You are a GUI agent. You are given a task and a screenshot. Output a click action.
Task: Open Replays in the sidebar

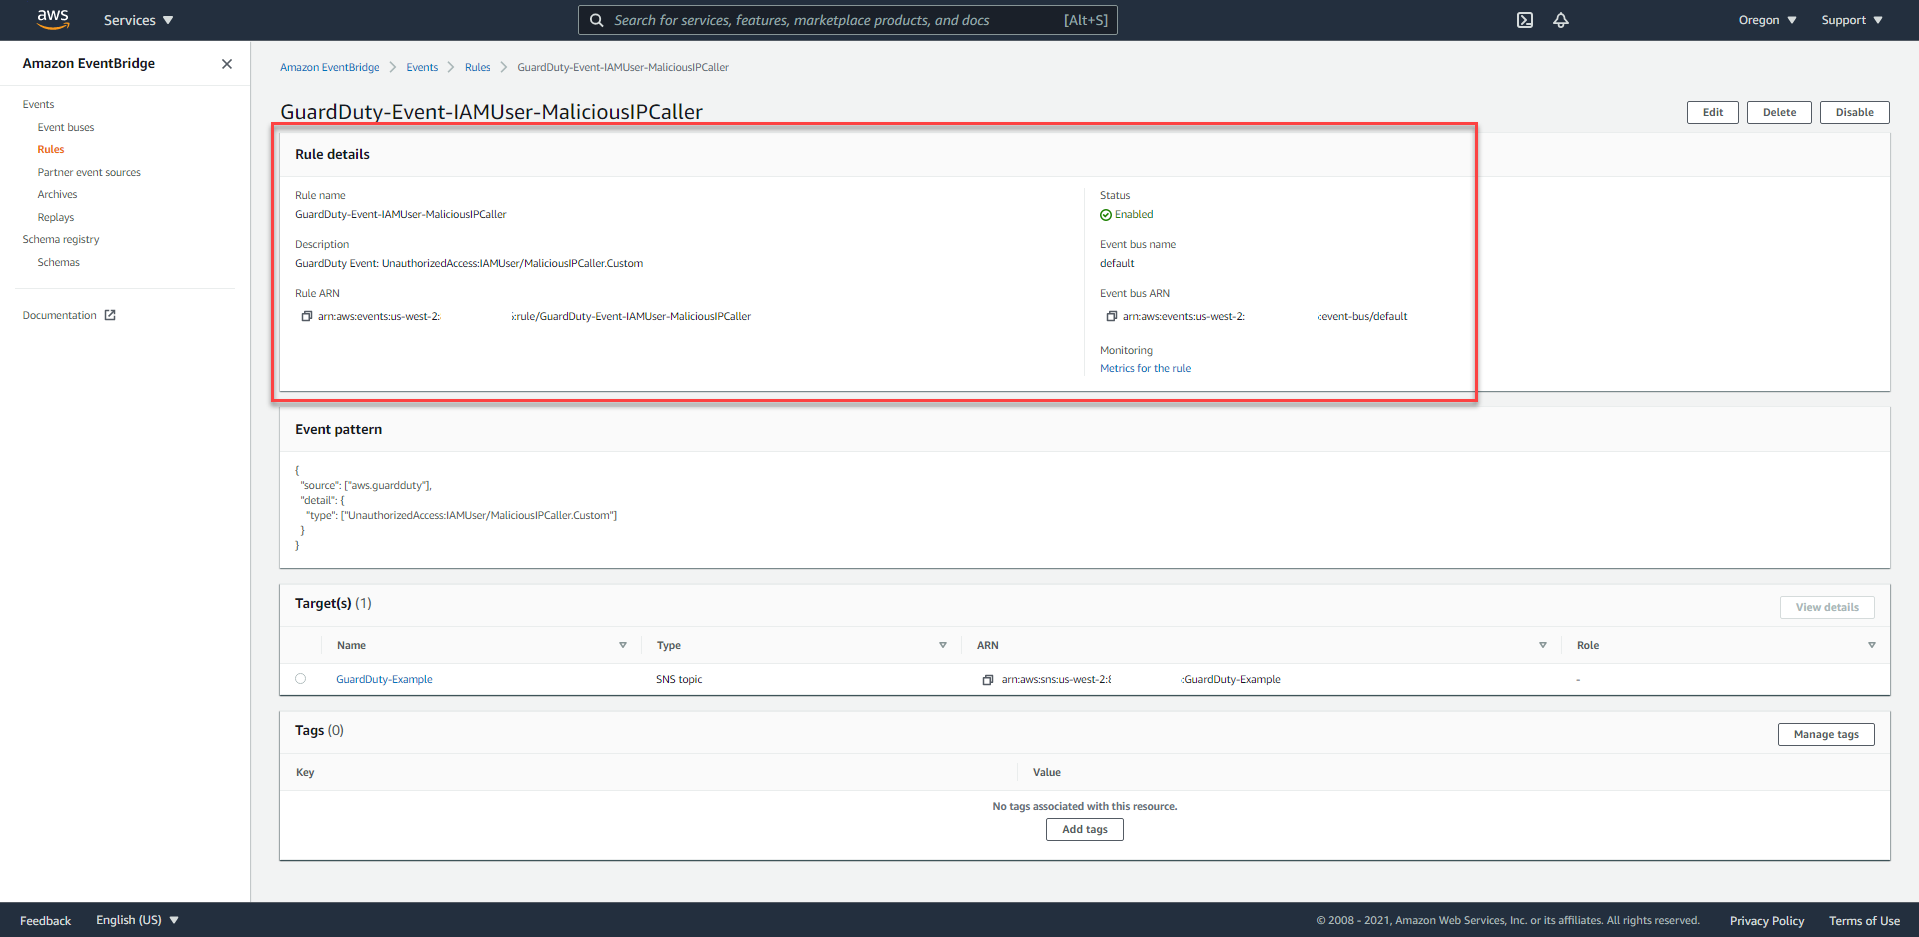pyautogui.click(x=56, y=217)
